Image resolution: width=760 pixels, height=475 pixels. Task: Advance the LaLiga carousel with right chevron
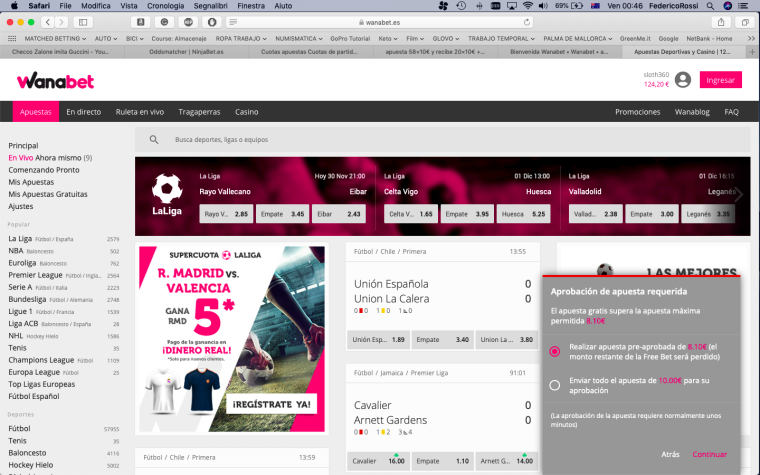pos(739,194)
